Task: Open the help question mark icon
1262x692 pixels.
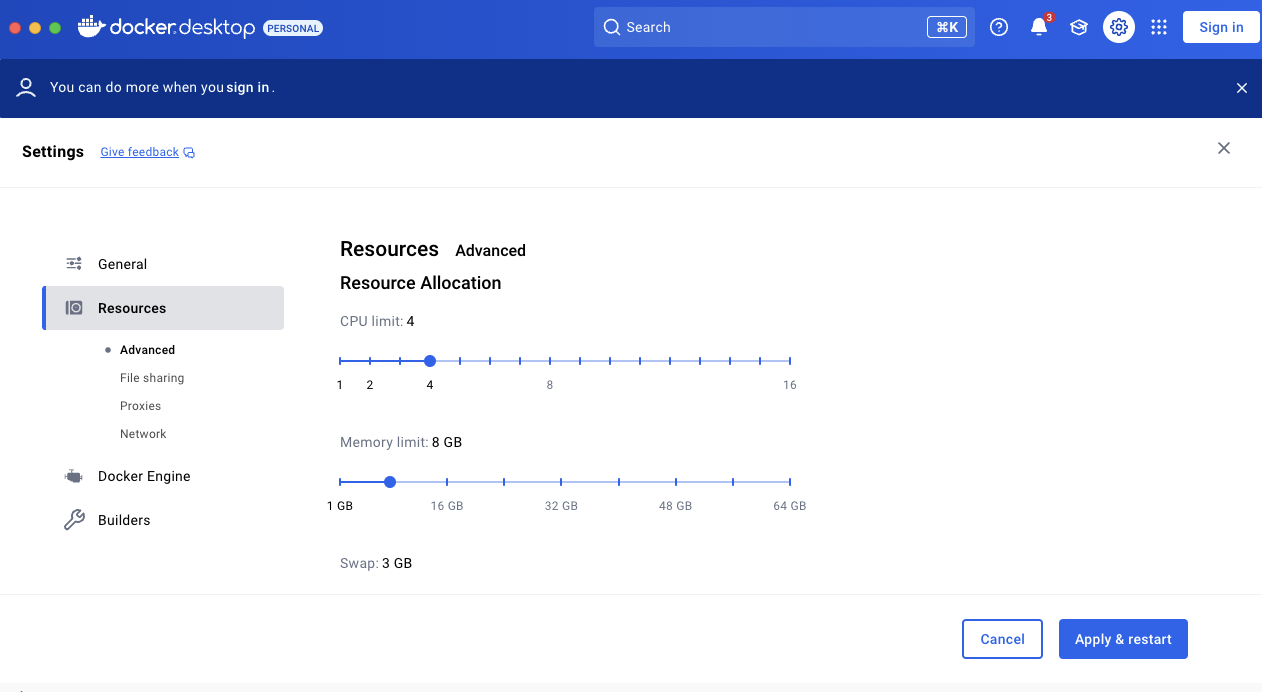Action: (x=998, y=28)
